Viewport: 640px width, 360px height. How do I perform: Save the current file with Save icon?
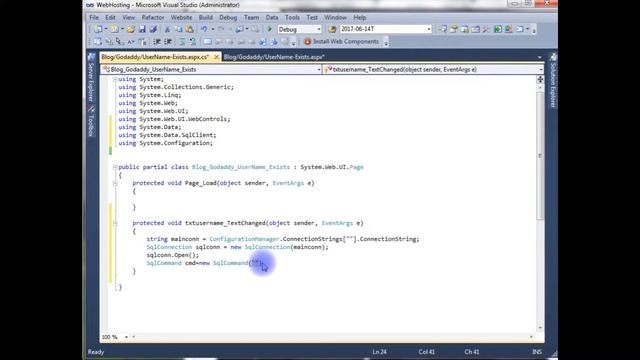point(142,29)
